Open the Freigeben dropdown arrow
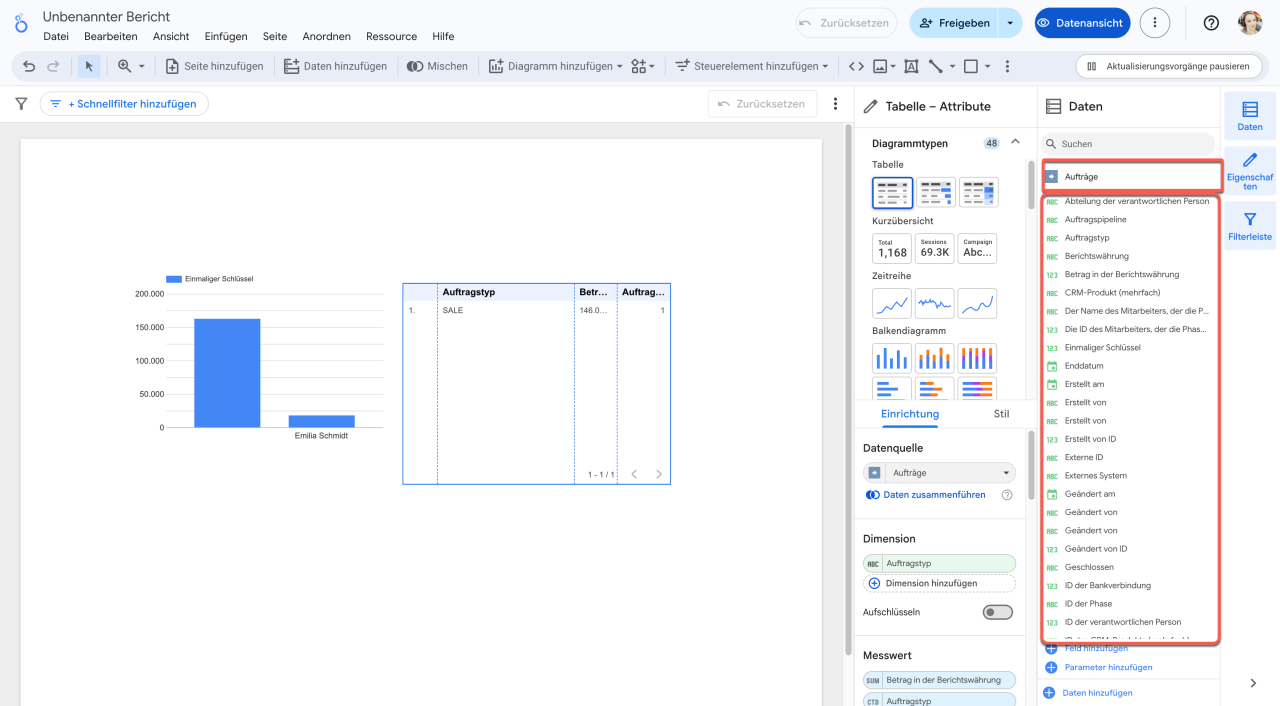 point(1010,23)
